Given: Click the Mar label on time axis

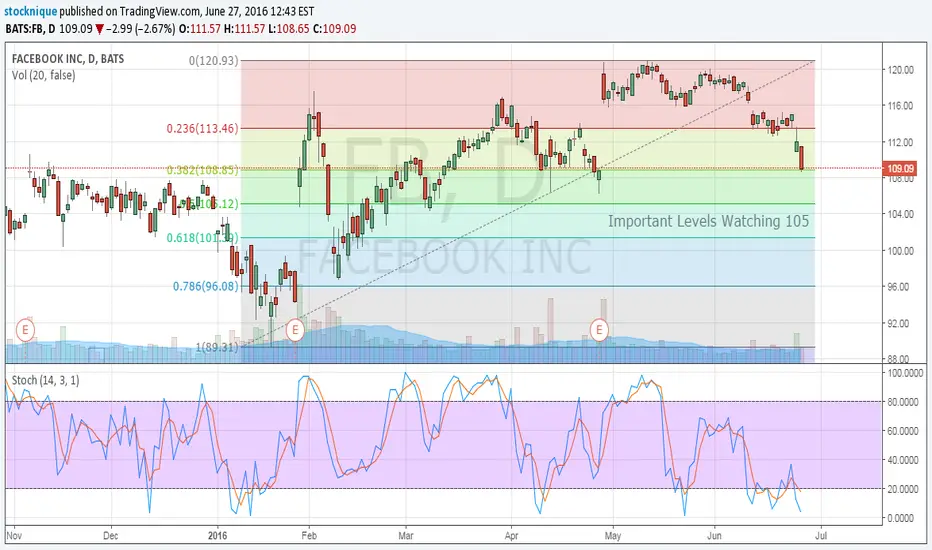Looking at the screenshot, I should 406,536.
